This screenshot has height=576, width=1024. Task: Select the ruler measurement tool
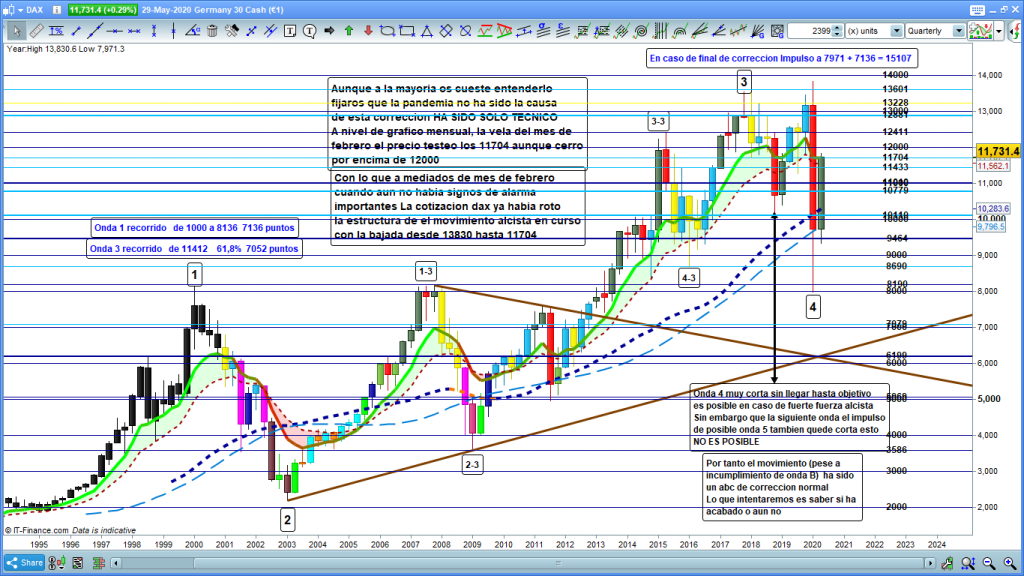pyautogui.click(x=36, y=31)
